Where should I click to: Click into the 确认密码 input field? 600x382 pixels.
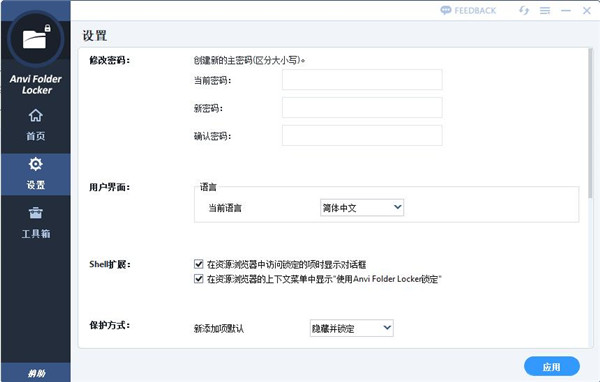[x=362, y=135]
